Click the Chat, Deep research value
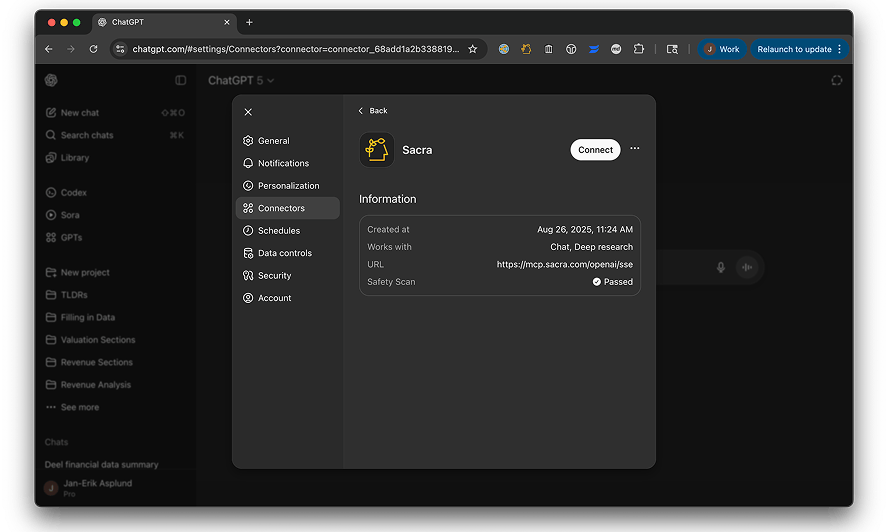The height and width of the screenshot is (532, 888). (591, 247)
